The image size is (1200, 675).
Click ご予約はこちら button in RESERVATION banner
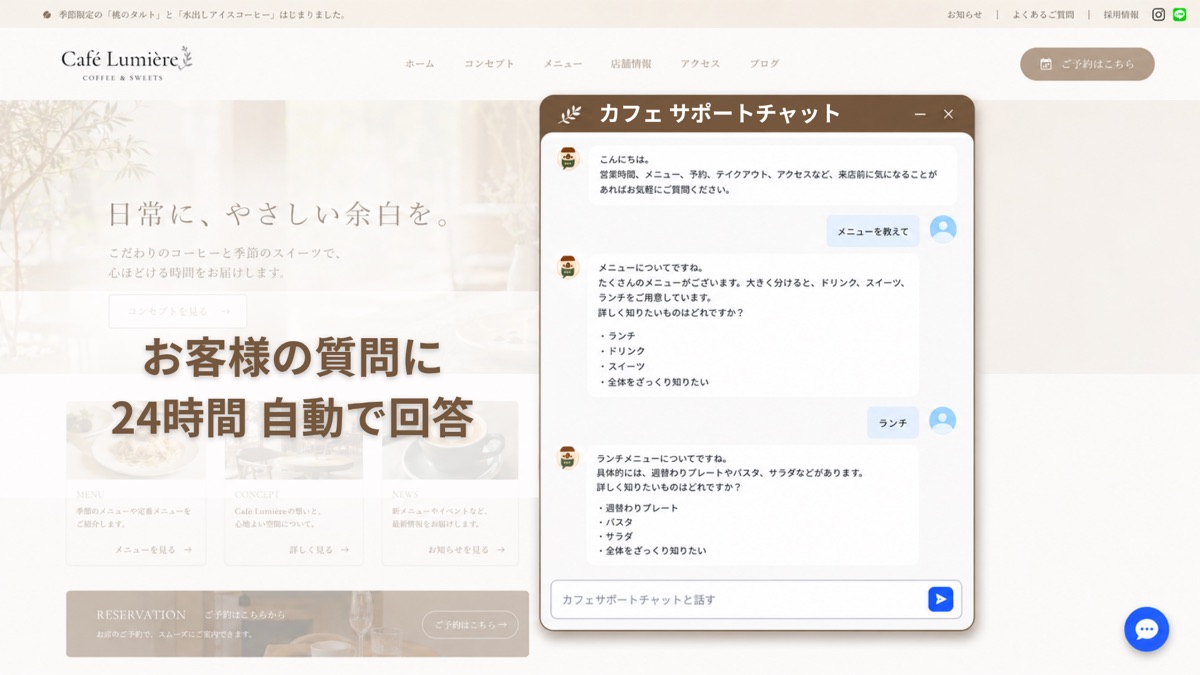point(470,625)
